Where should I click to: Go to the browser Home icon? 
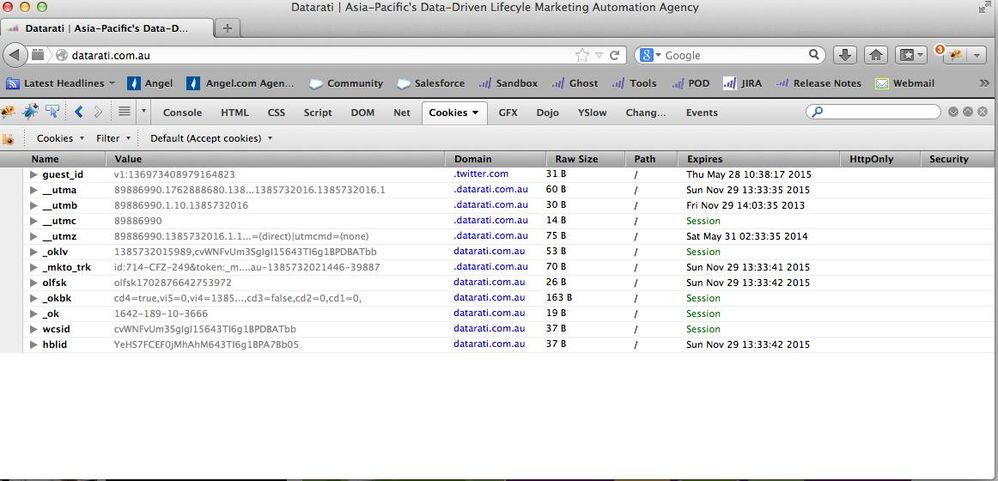(x=876, y=55)
